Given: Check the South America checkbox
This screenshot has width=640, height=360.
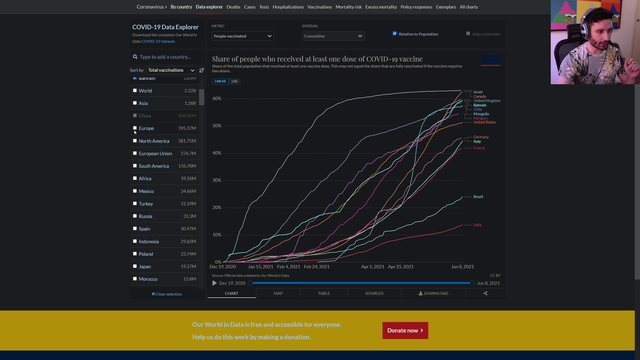Looking at the screenshot, I should click(x=135, y=166).
